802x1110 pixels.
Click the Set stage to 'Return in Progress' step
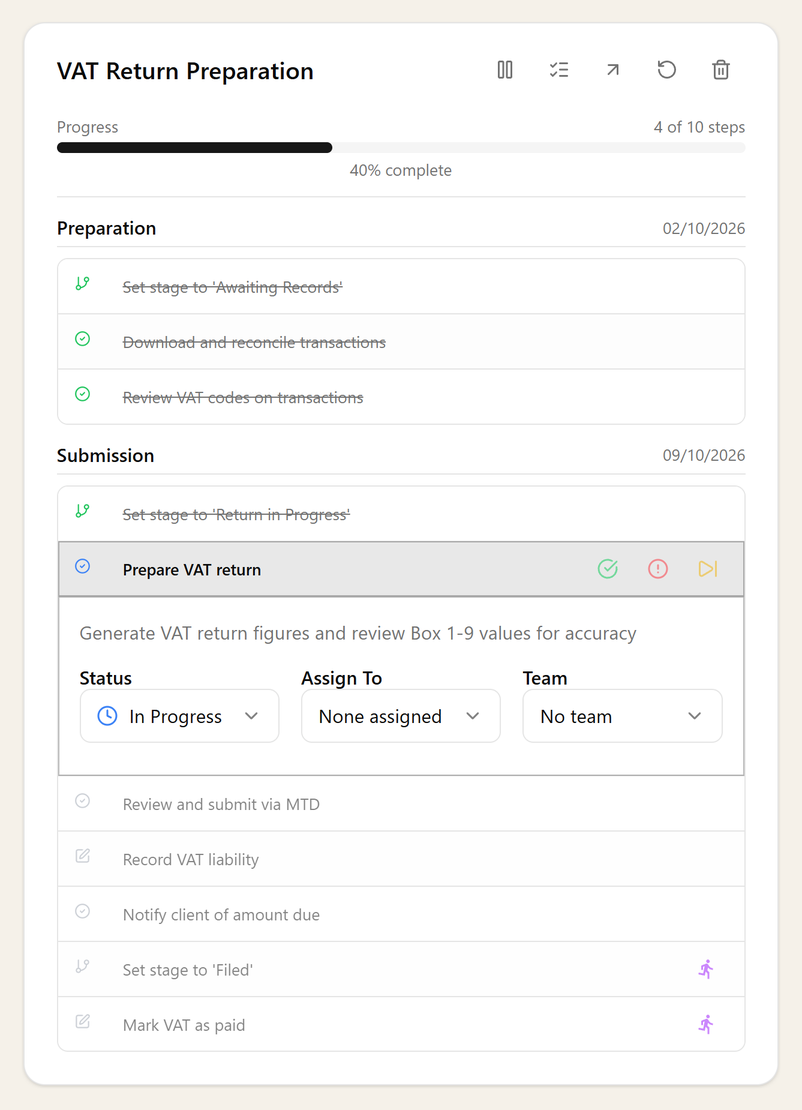401,514
